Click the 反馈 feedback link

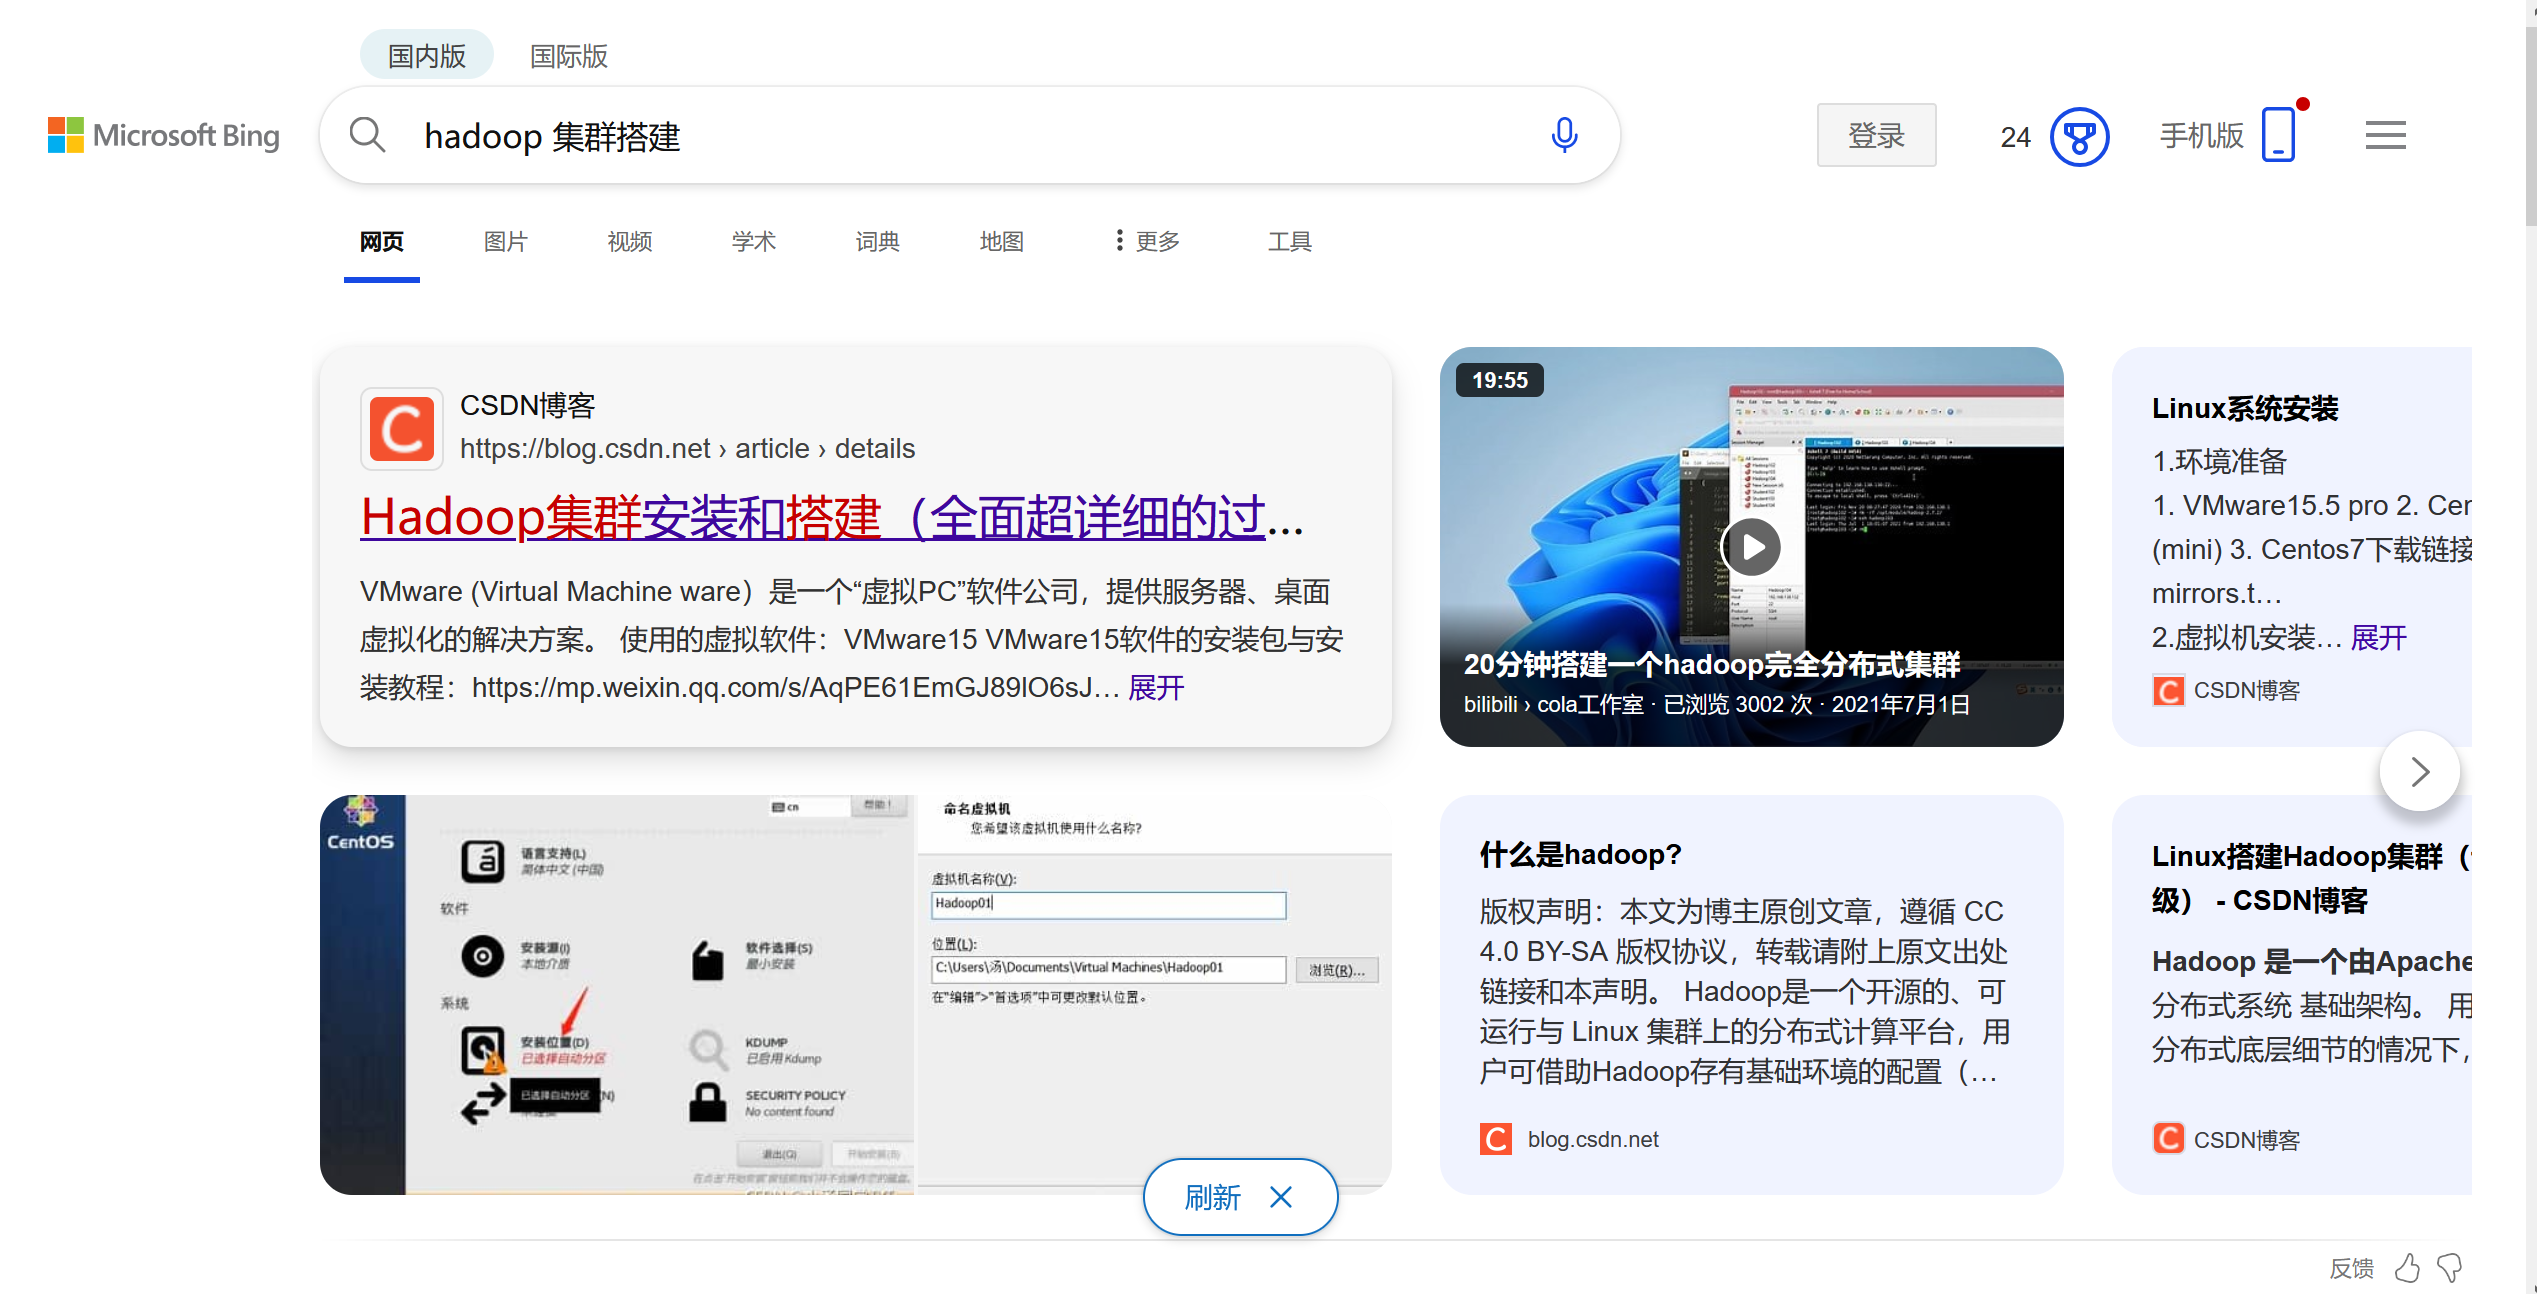2351,1268
